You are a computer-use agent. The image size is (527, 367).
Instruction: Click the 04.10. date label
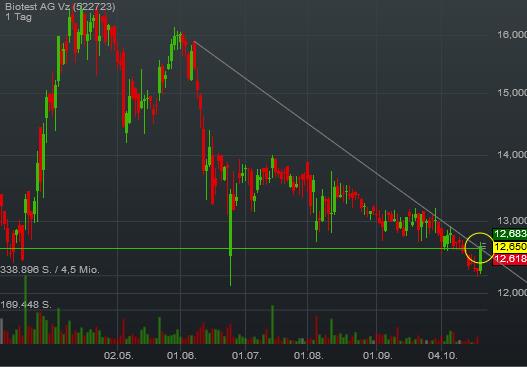(443, 356)
